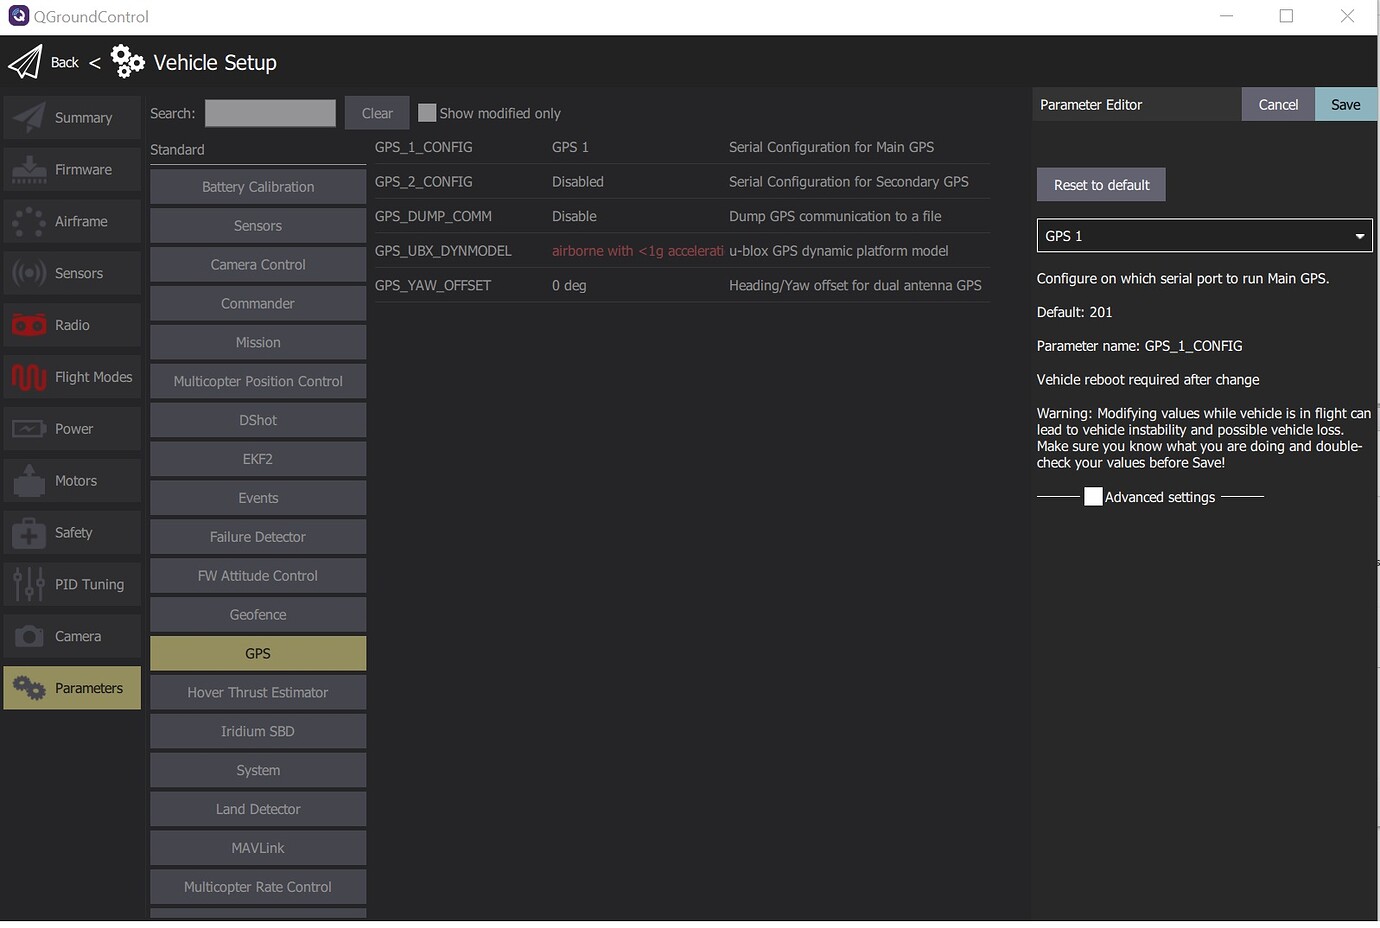The height and width of the screenshot is (928, 1380).
Task: Open the Flight Modes page
Action: coord(71,377)
